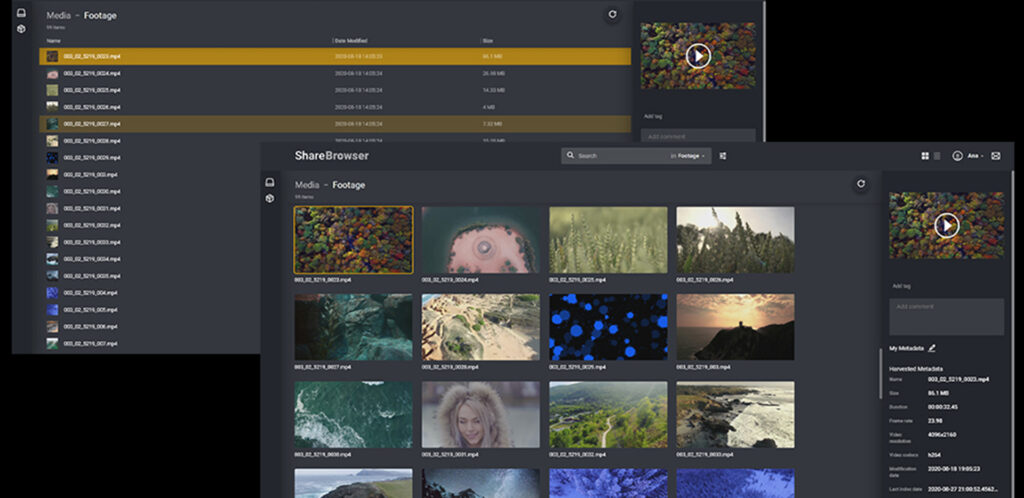Click the magnifier icon in the search bar
This screenshot has height=498, width=1024.
570,156
